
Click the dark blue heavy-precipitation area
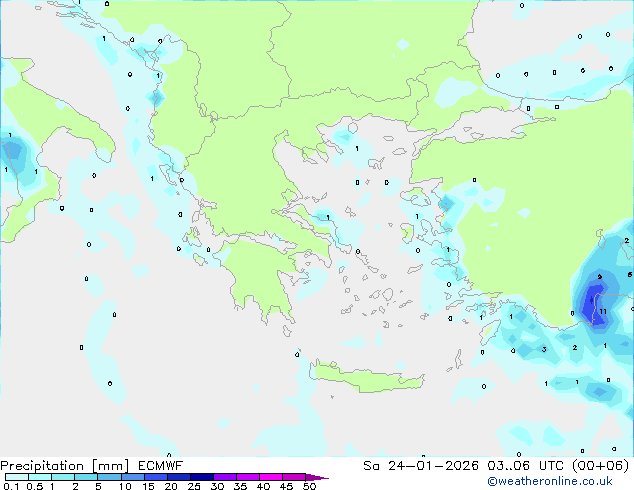tap(594, 304)
